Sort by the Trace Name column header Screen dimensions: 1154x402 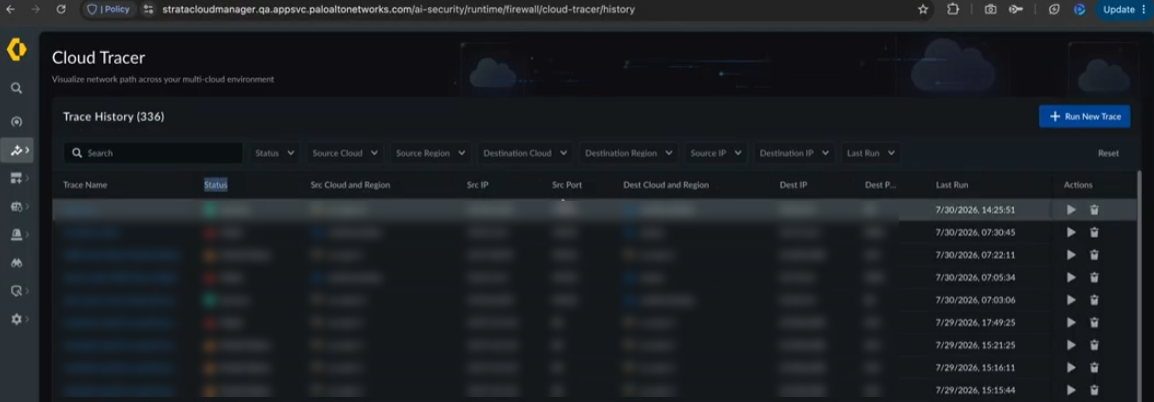[x=85, y=185]
